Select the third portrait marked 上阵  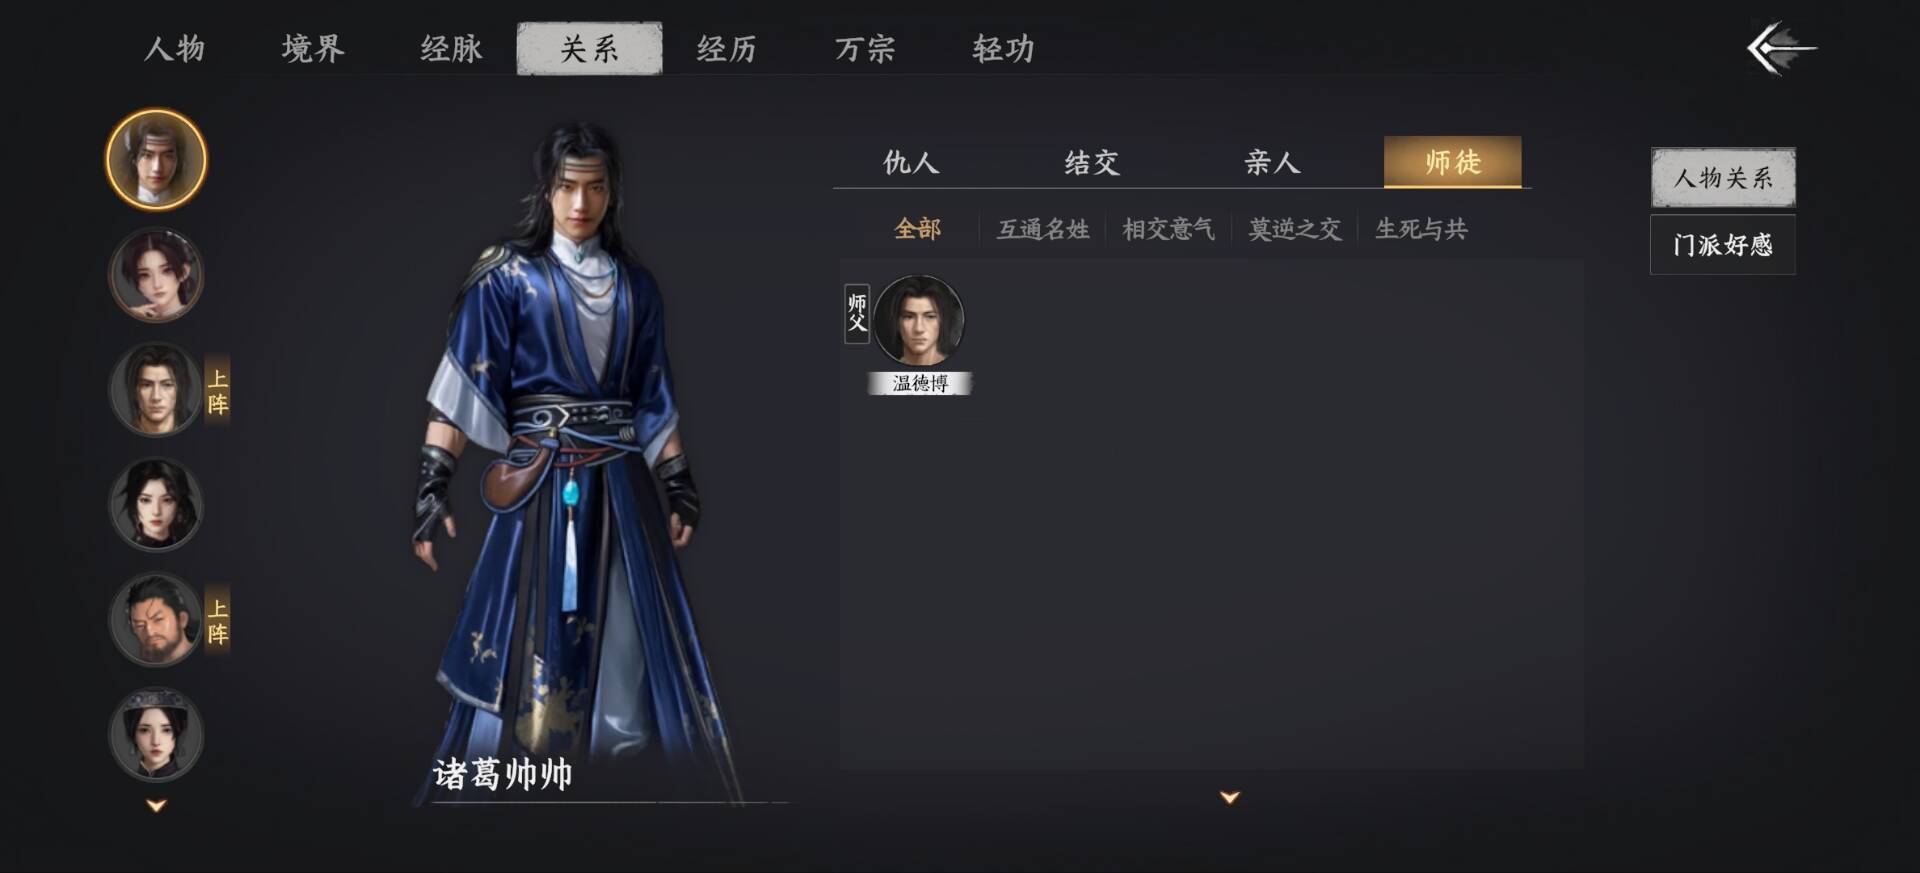pyautogui.click(x=156, y=390)
